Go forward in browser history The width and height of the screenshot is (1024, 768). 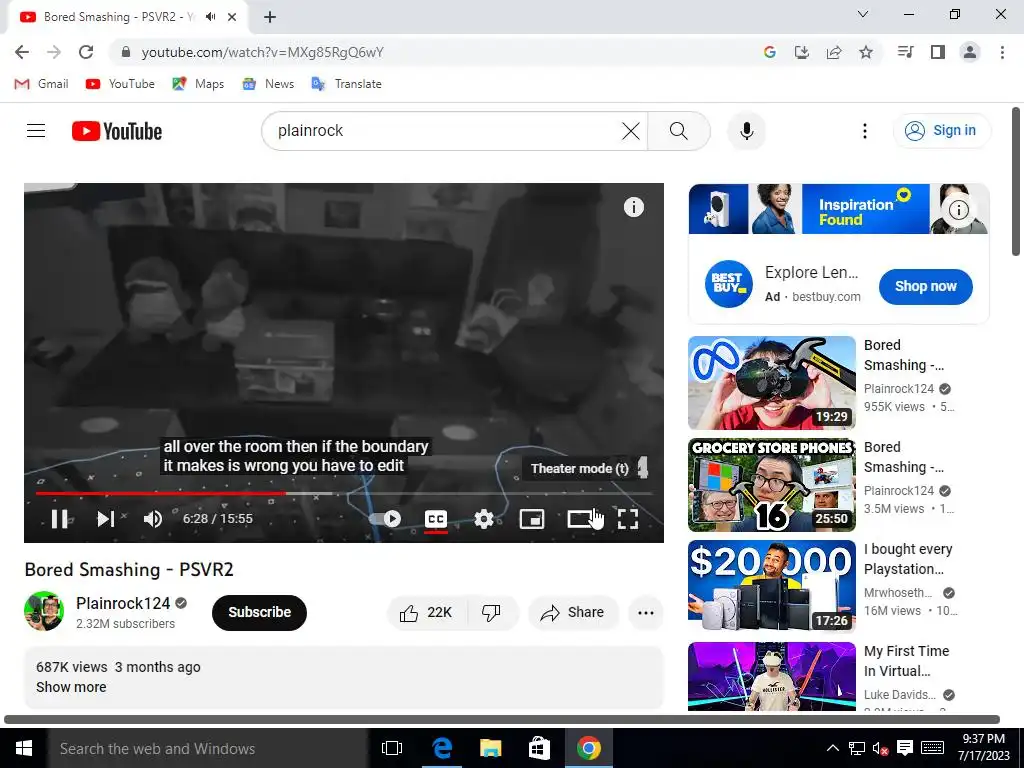[x=54, y=52]
